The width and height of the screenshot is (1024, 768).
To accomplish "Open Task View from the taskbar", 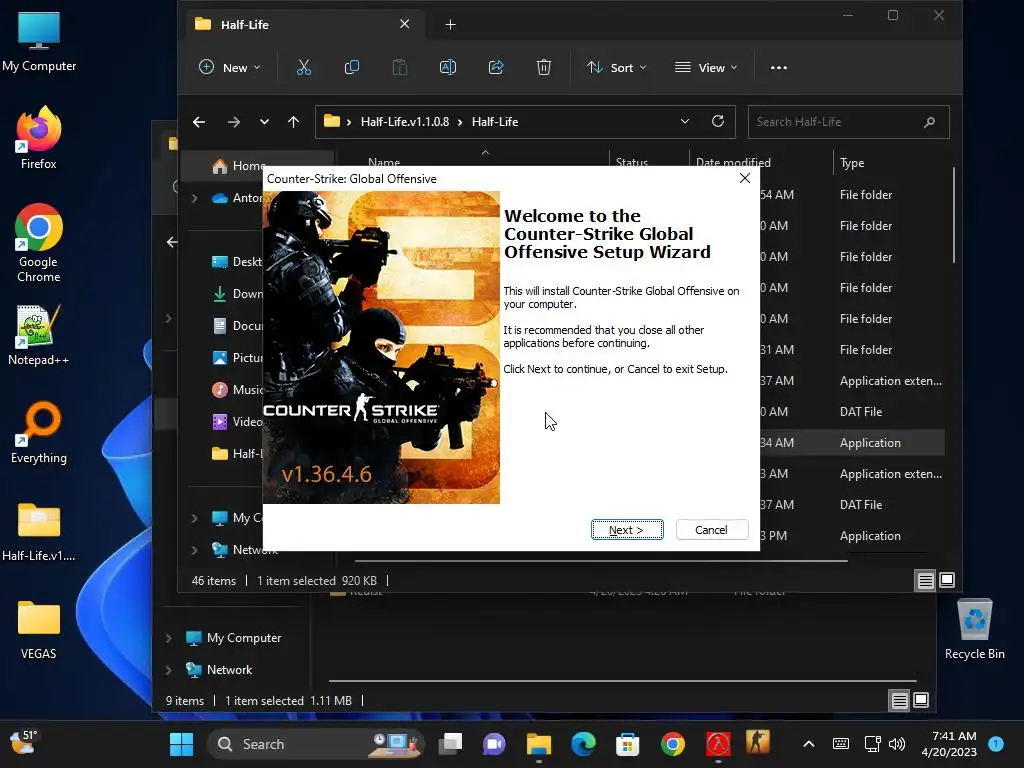I will click(450, 744).
